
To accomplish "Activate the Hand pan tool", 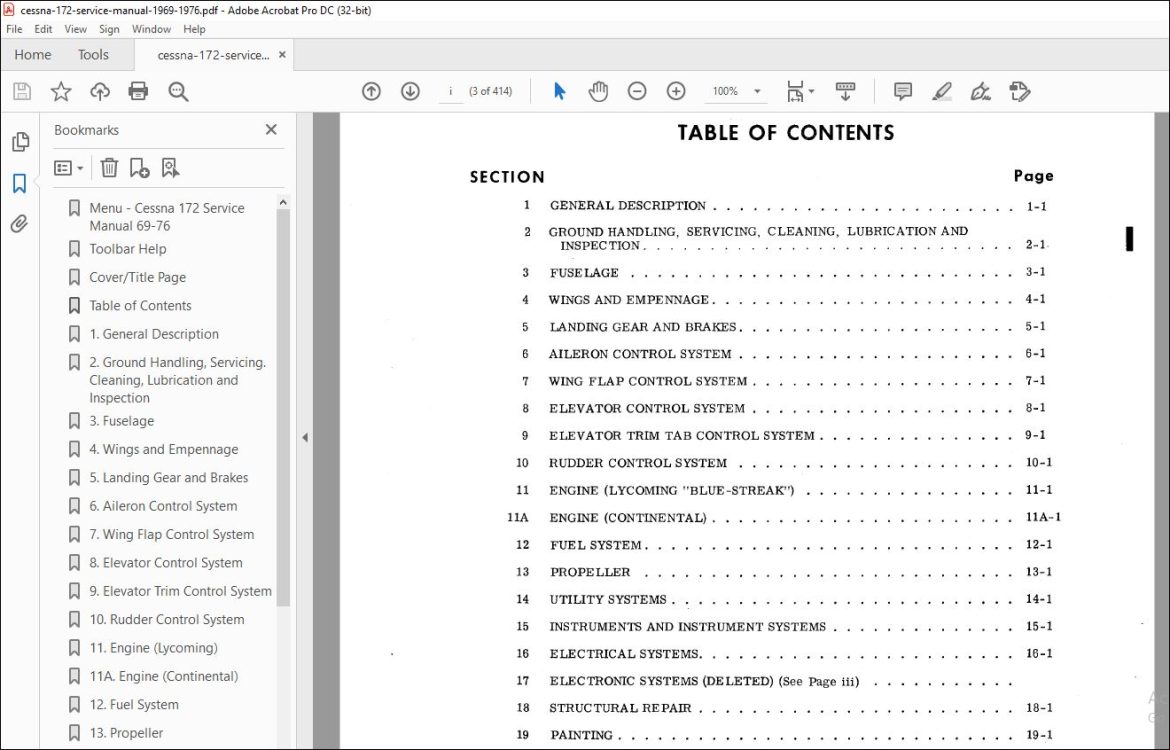I will (598, 91).
